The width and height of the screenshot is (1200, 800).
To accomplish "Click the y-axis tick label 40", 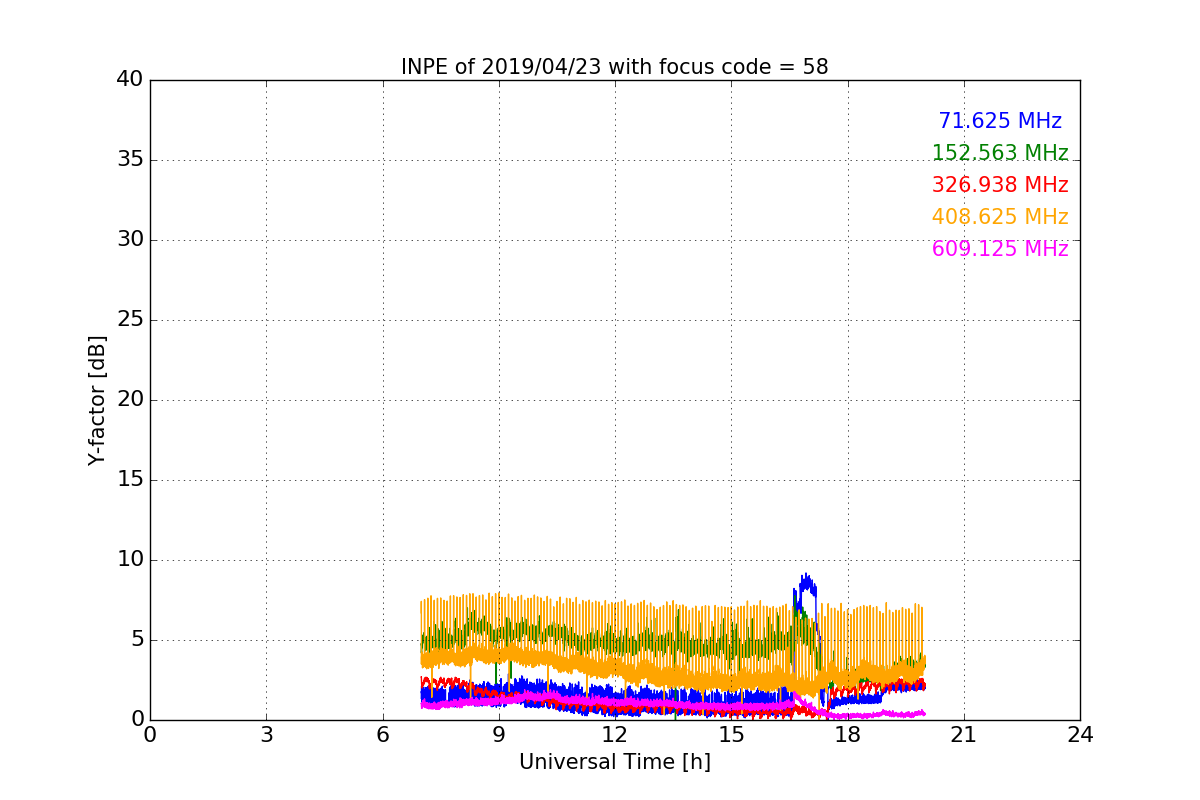I will (x=130, y=80).
